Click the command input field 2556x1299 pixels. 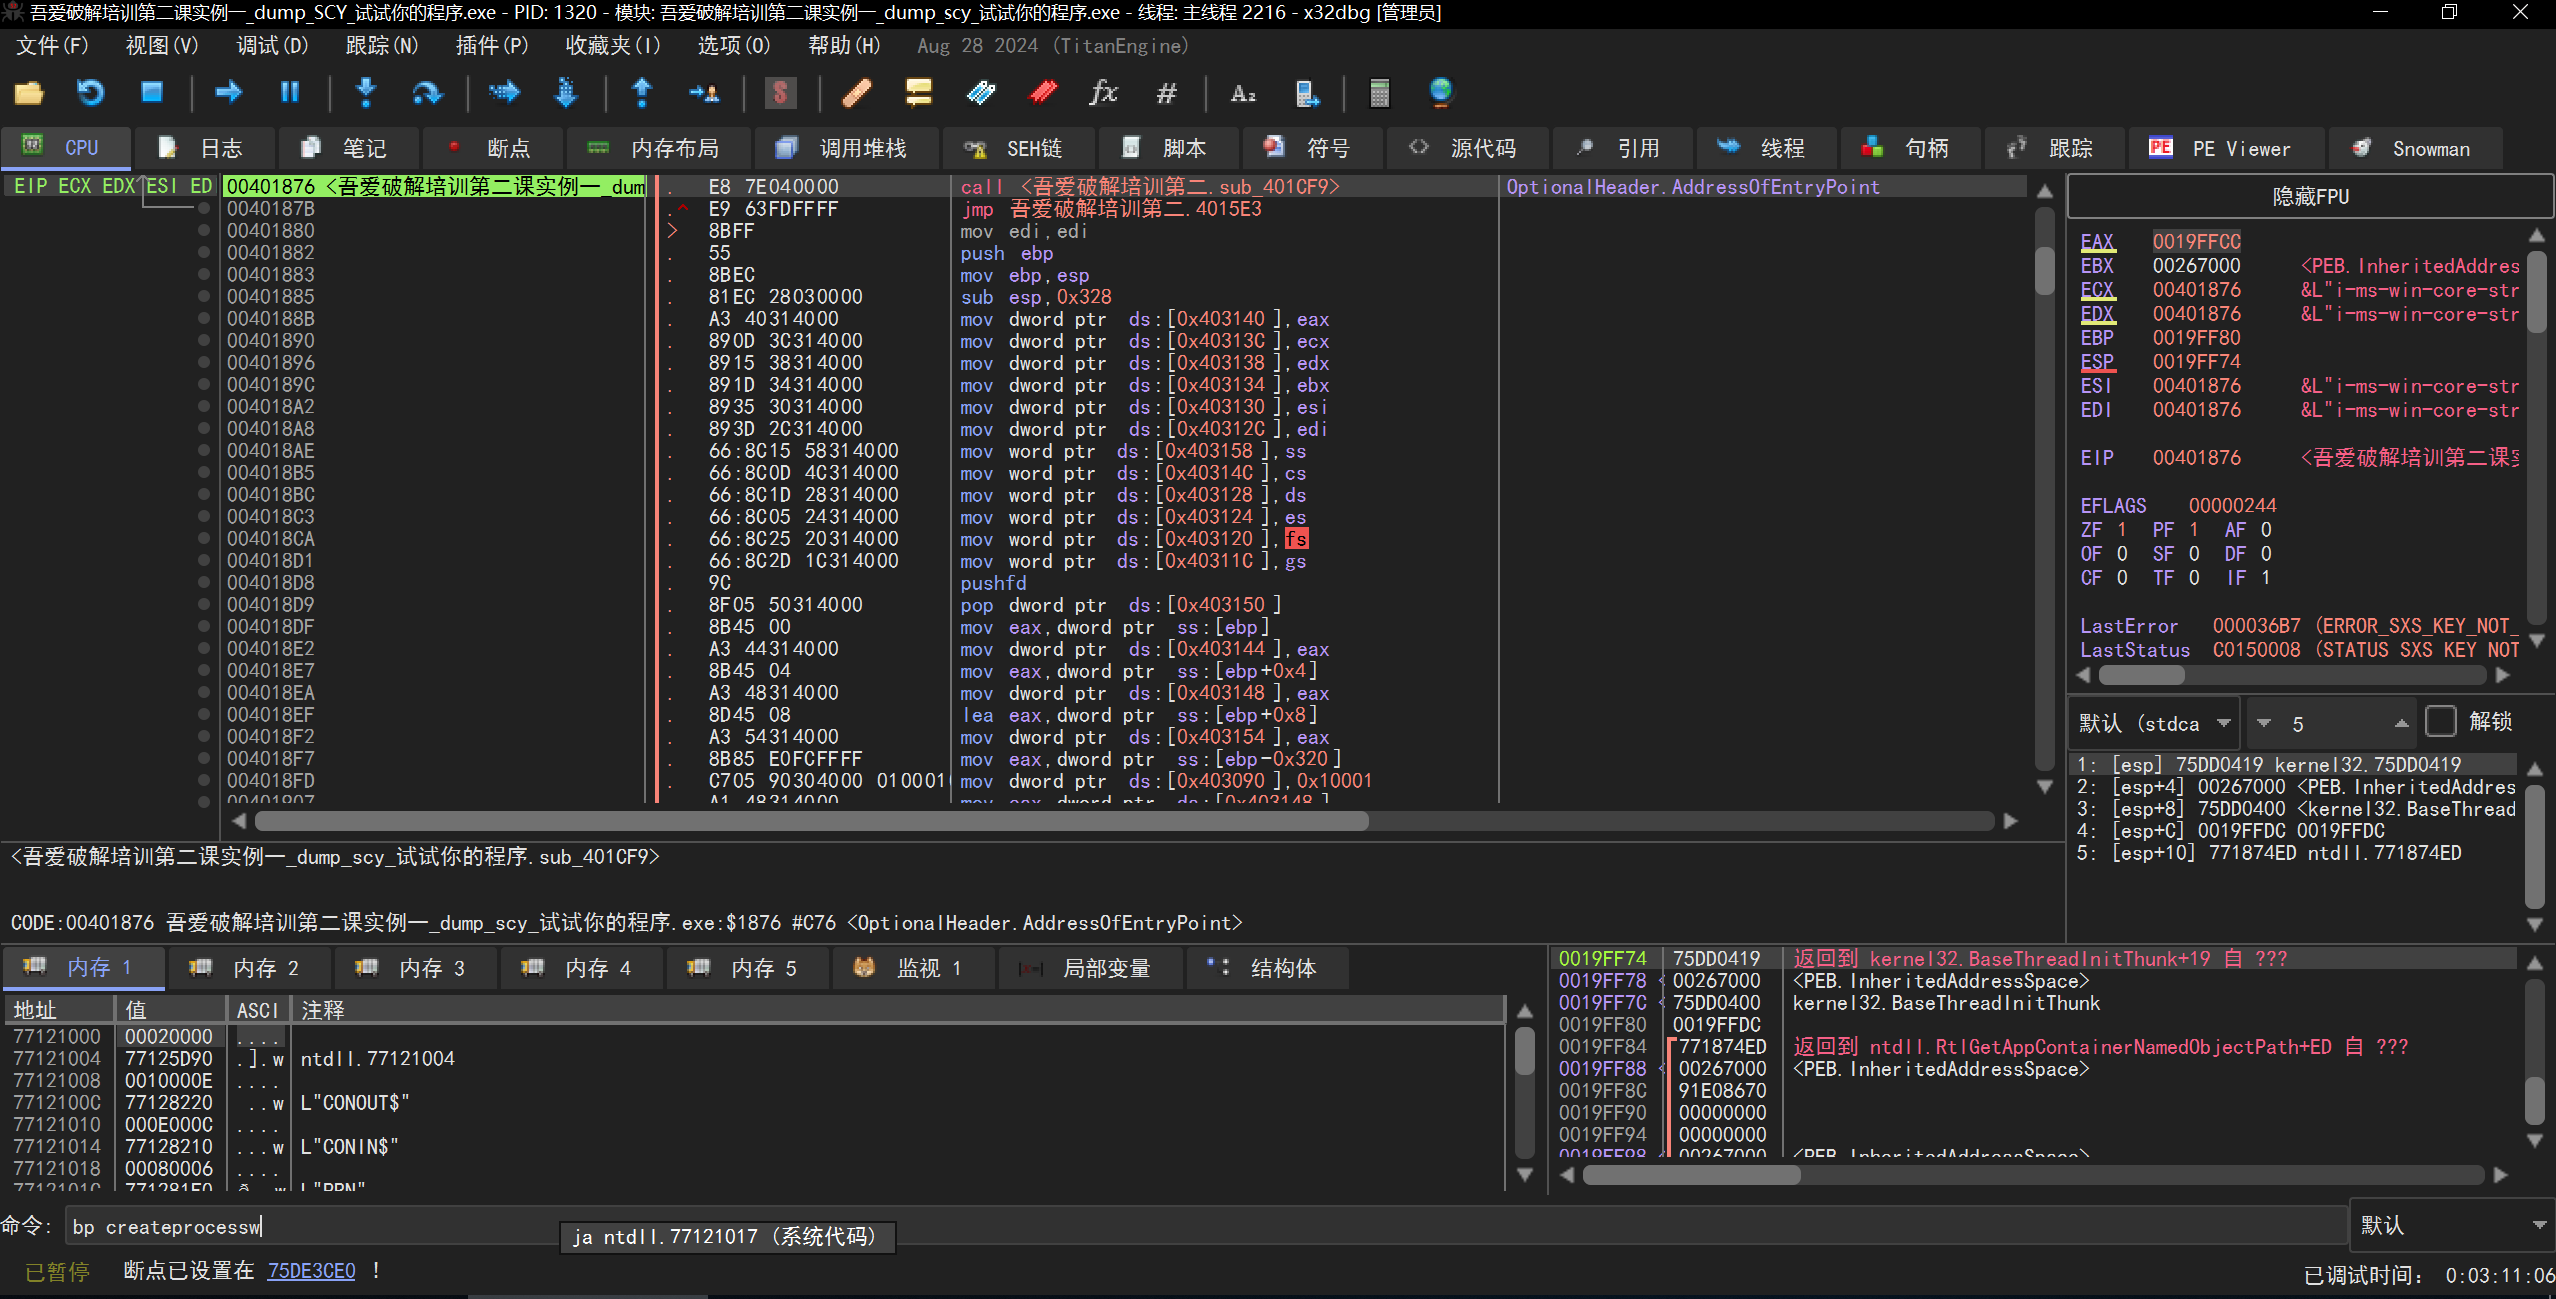click(1204, 1226)
